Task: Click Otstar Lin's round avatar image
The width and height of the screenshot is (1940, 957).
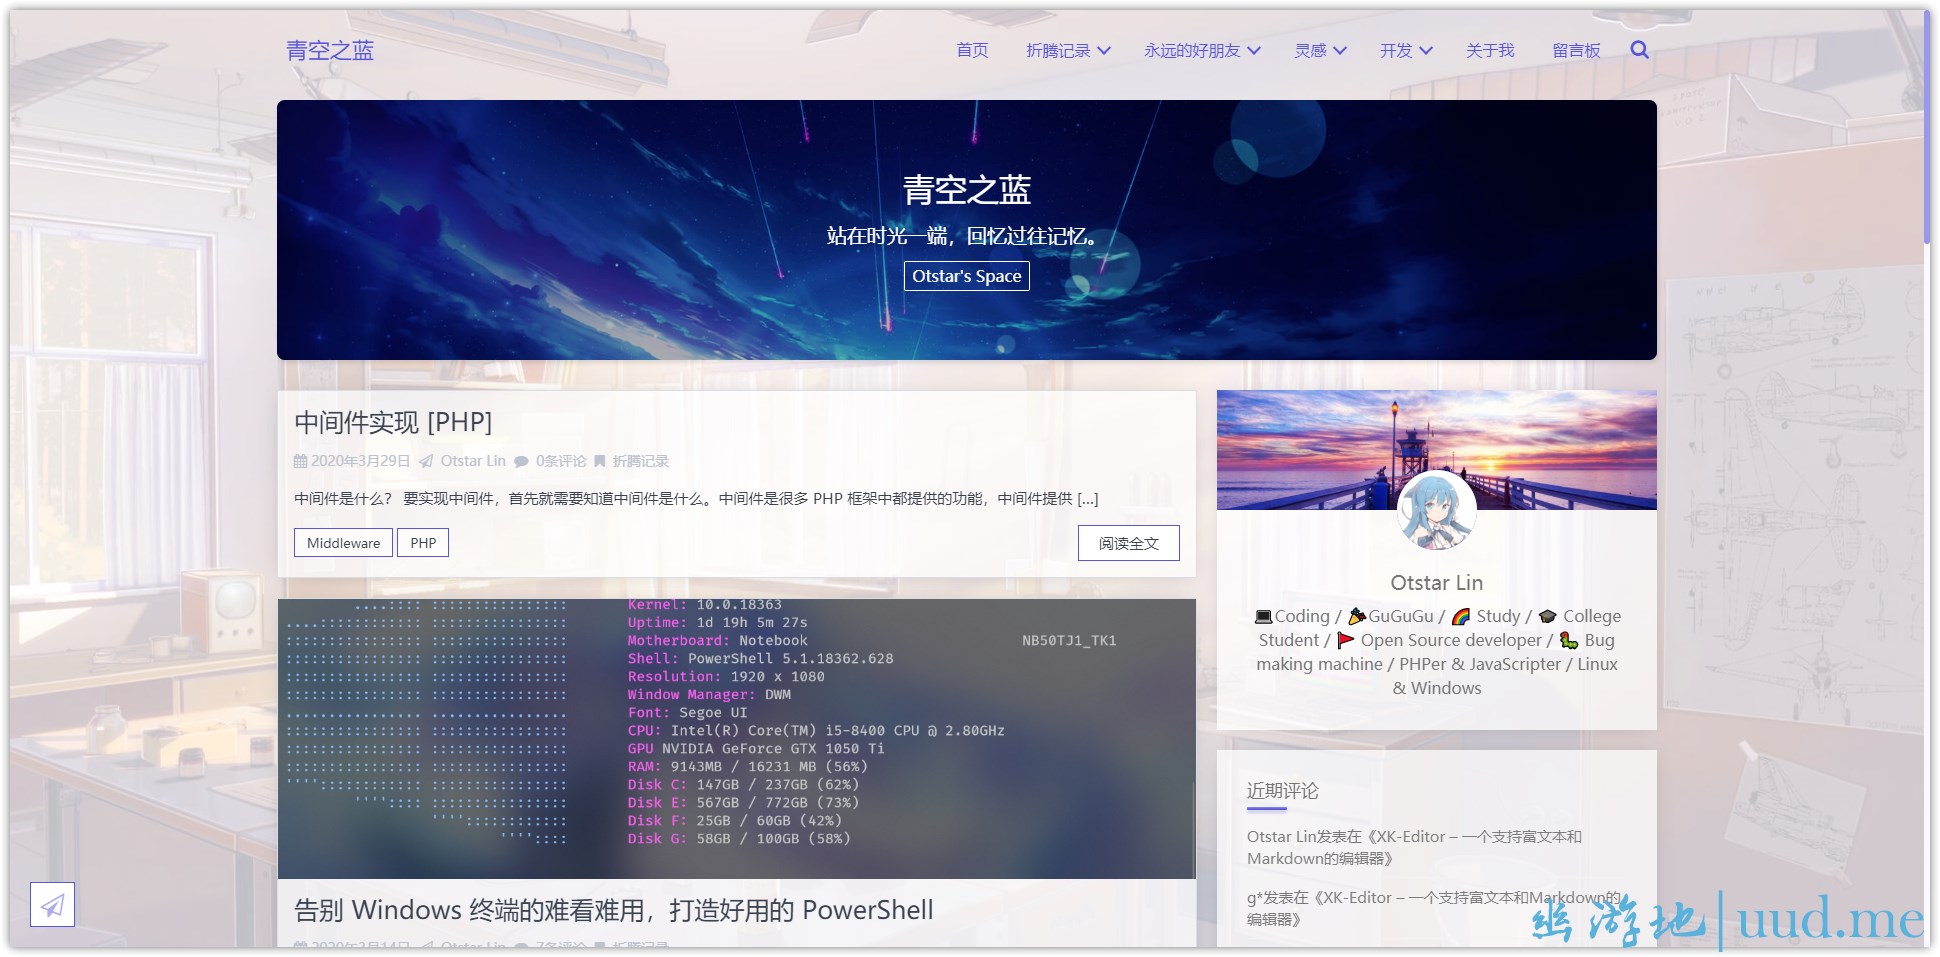Action: (x=1436, y=511)
